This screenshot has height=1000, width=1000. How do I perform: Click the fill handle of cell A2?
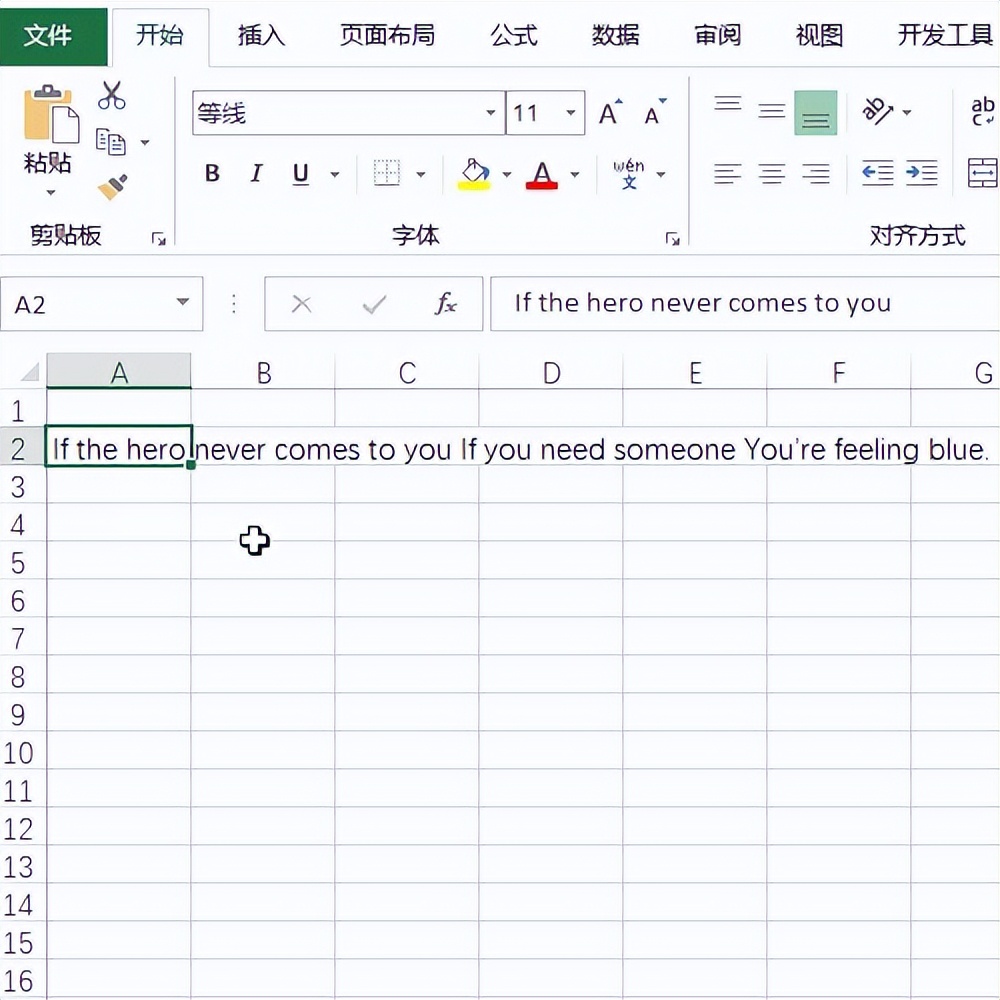click(191, 465)
